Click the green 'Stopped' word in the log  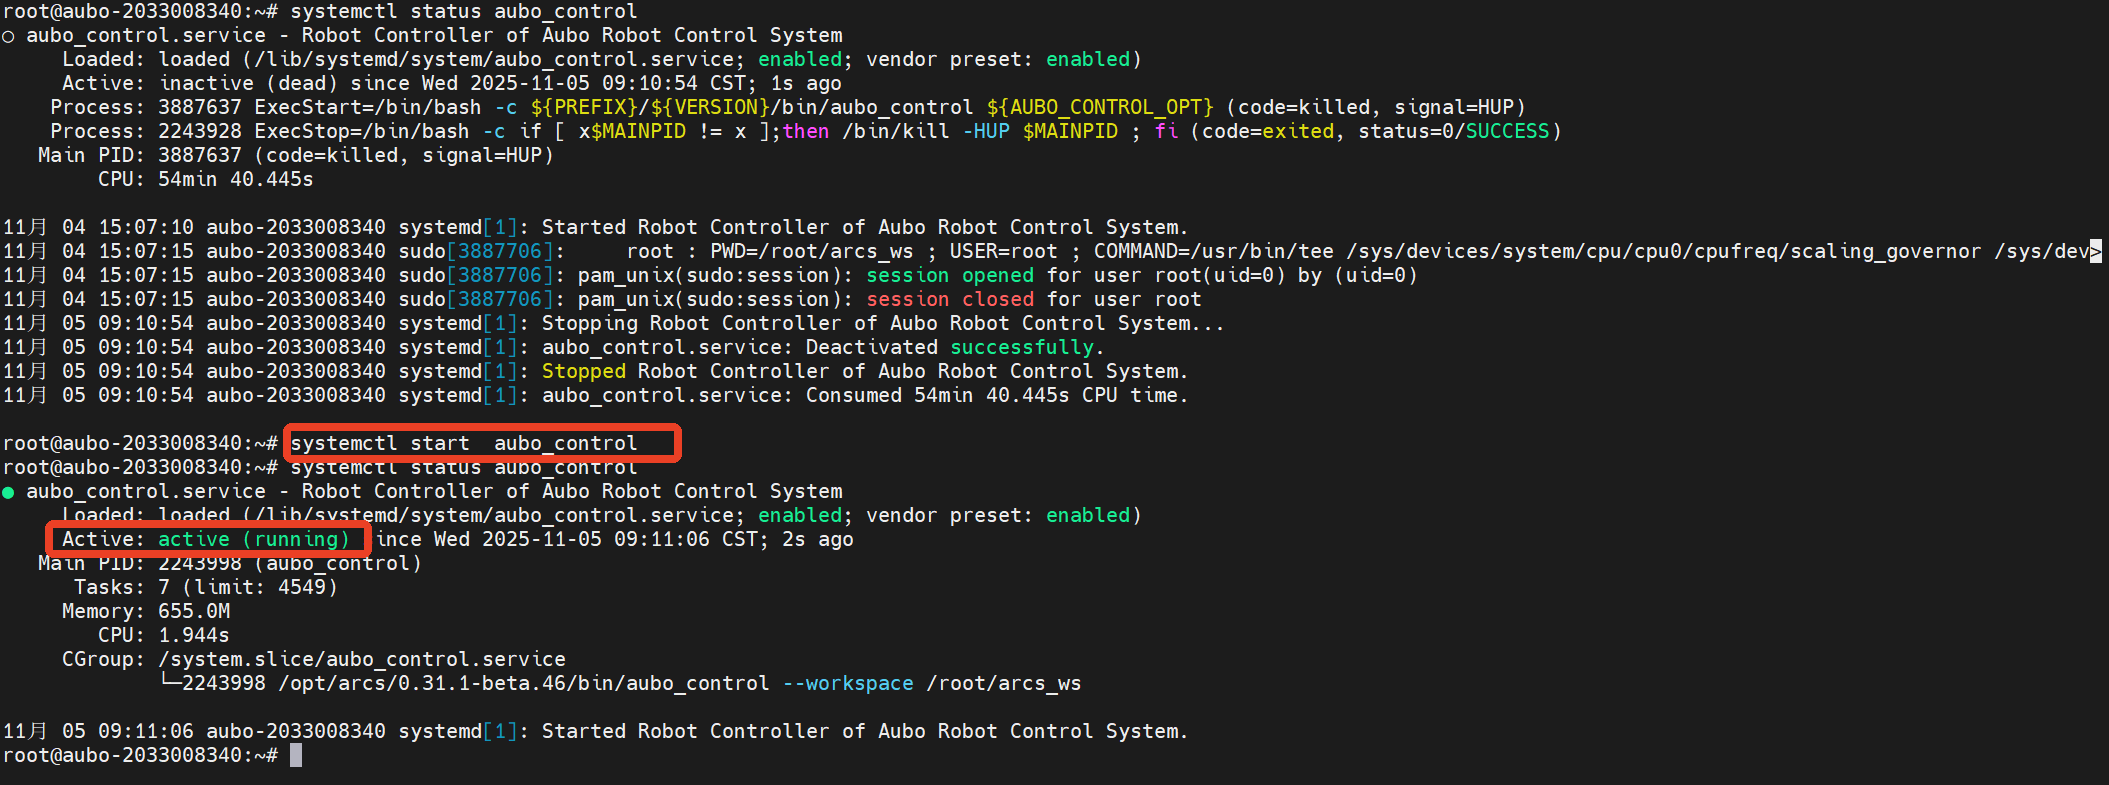pyautogui.click(x=584, y=372)
